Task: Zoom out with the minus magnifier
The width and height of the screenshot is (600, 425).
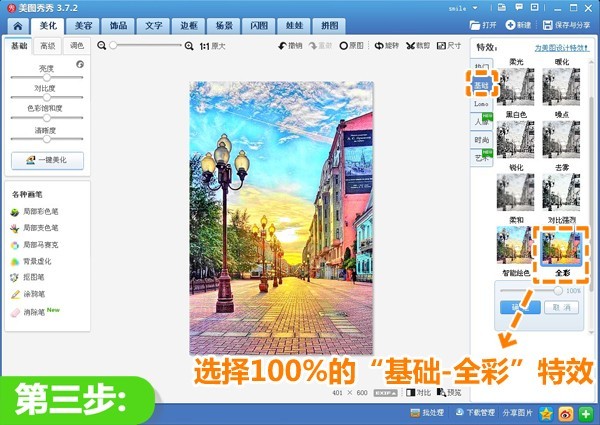Action: click(101, 46)
